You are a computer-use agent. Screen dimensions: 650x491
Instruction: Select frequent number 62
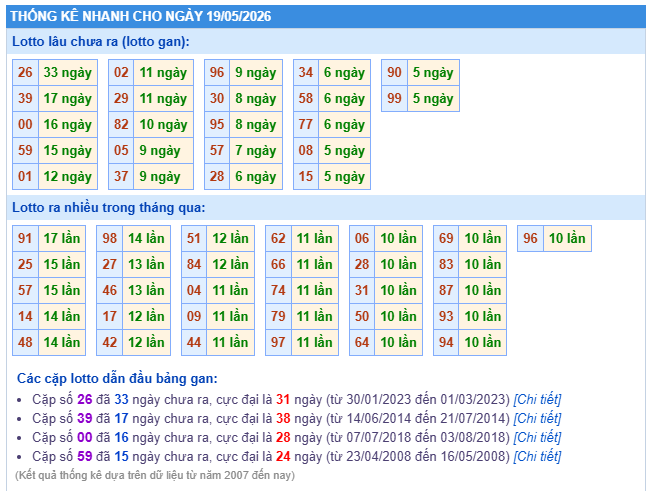point(278,238)
